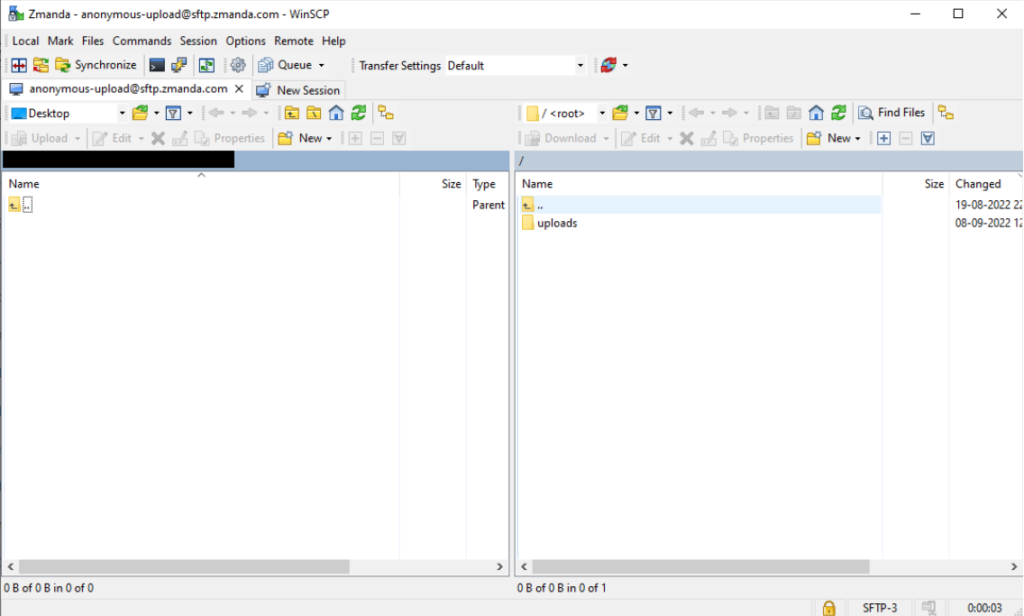Image resolution: width=1024 pixels, height=616 pixels.
Task: Open in PuTTY icon
Action: (x=179, y=65)
